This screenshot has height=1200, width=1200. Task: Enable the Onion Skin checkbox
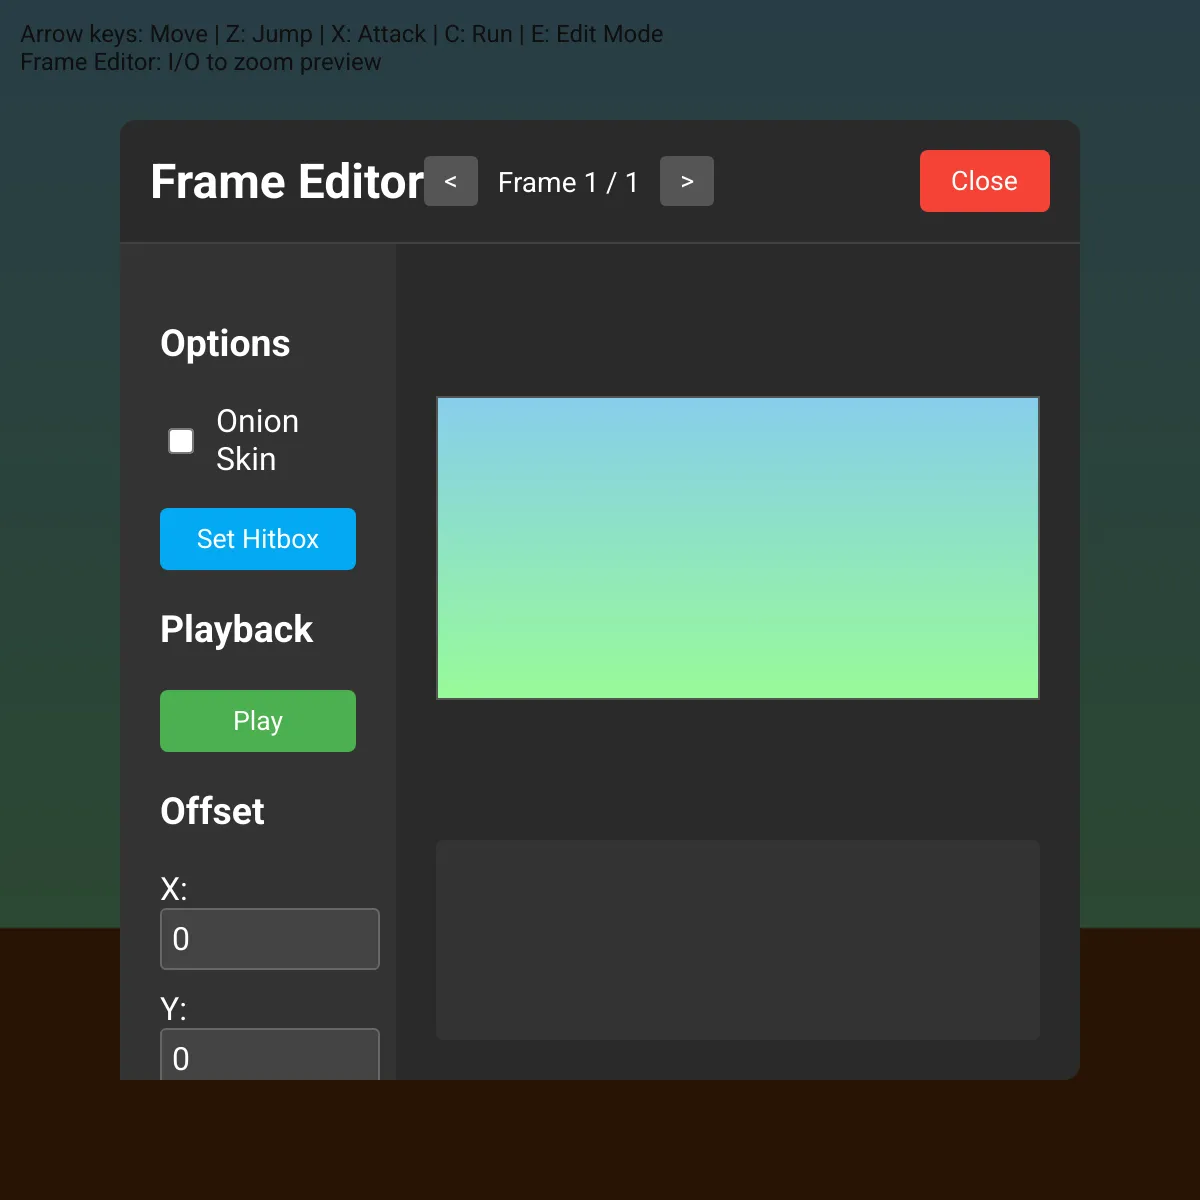181,441
